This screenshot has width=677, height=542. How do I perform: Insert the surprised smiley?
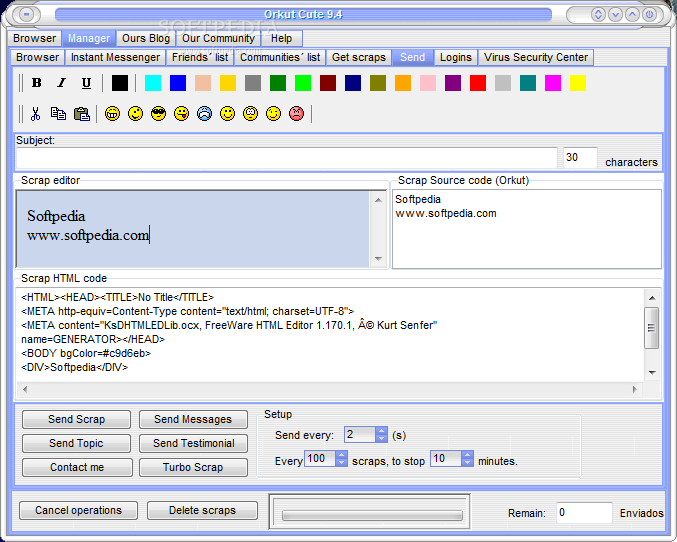250,114
